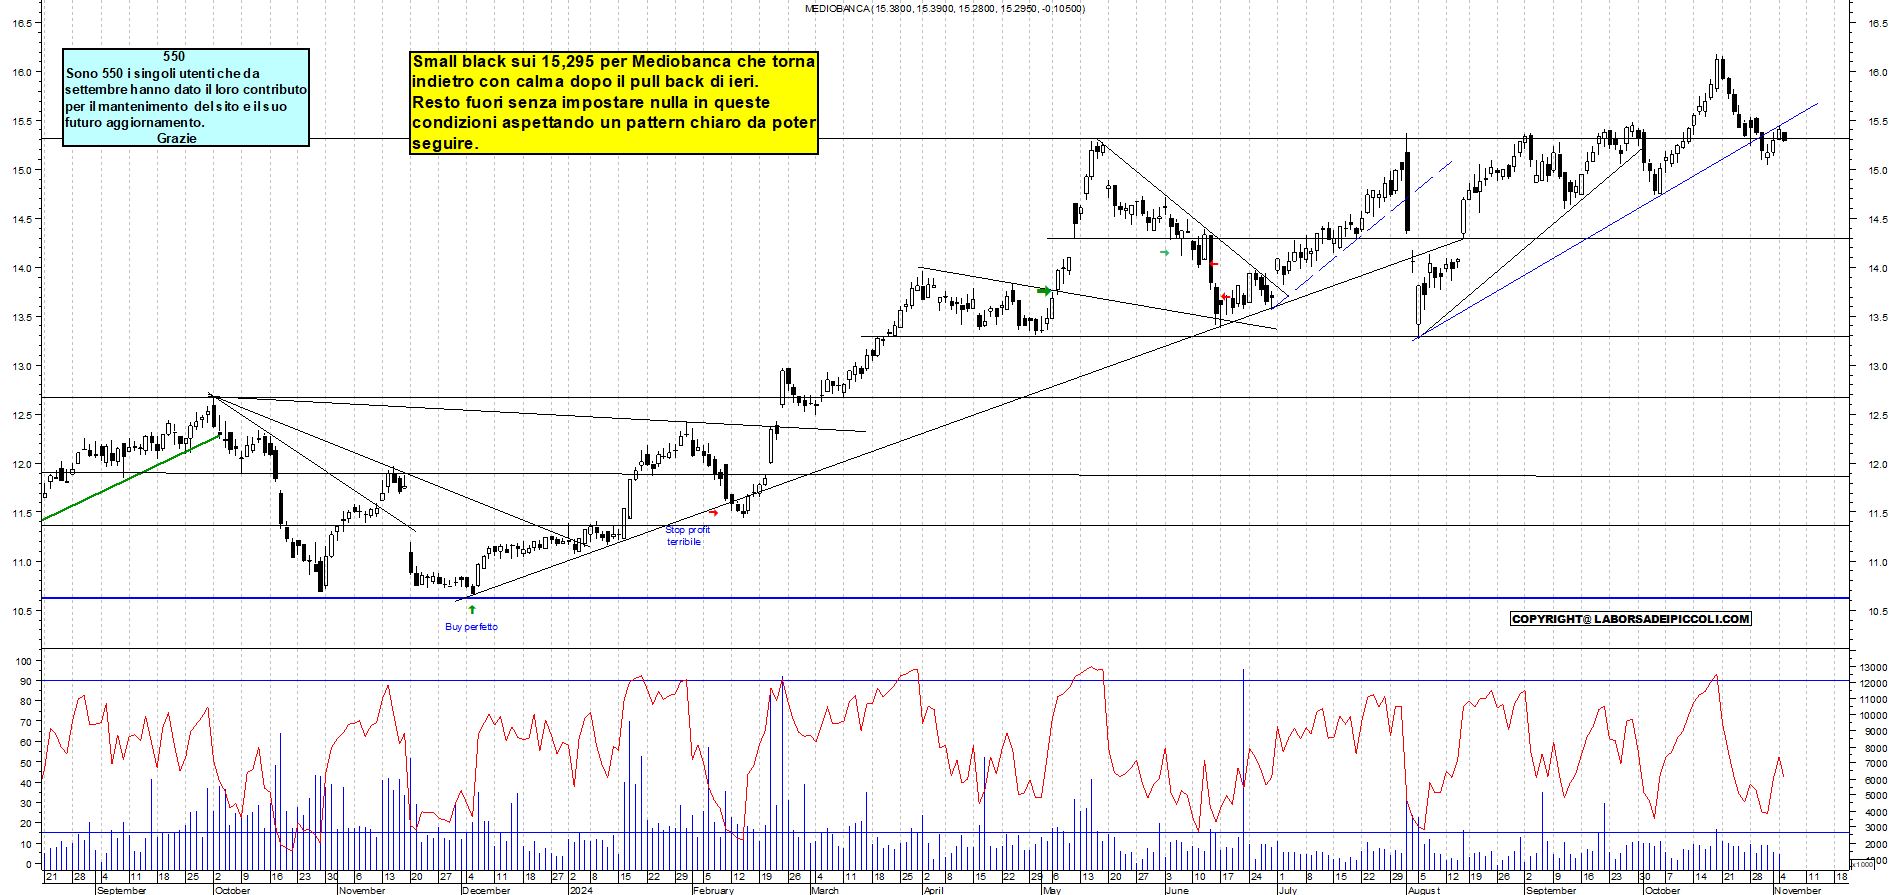
Task: Click the 'June' month label
Action: [x=1177, y=890]
